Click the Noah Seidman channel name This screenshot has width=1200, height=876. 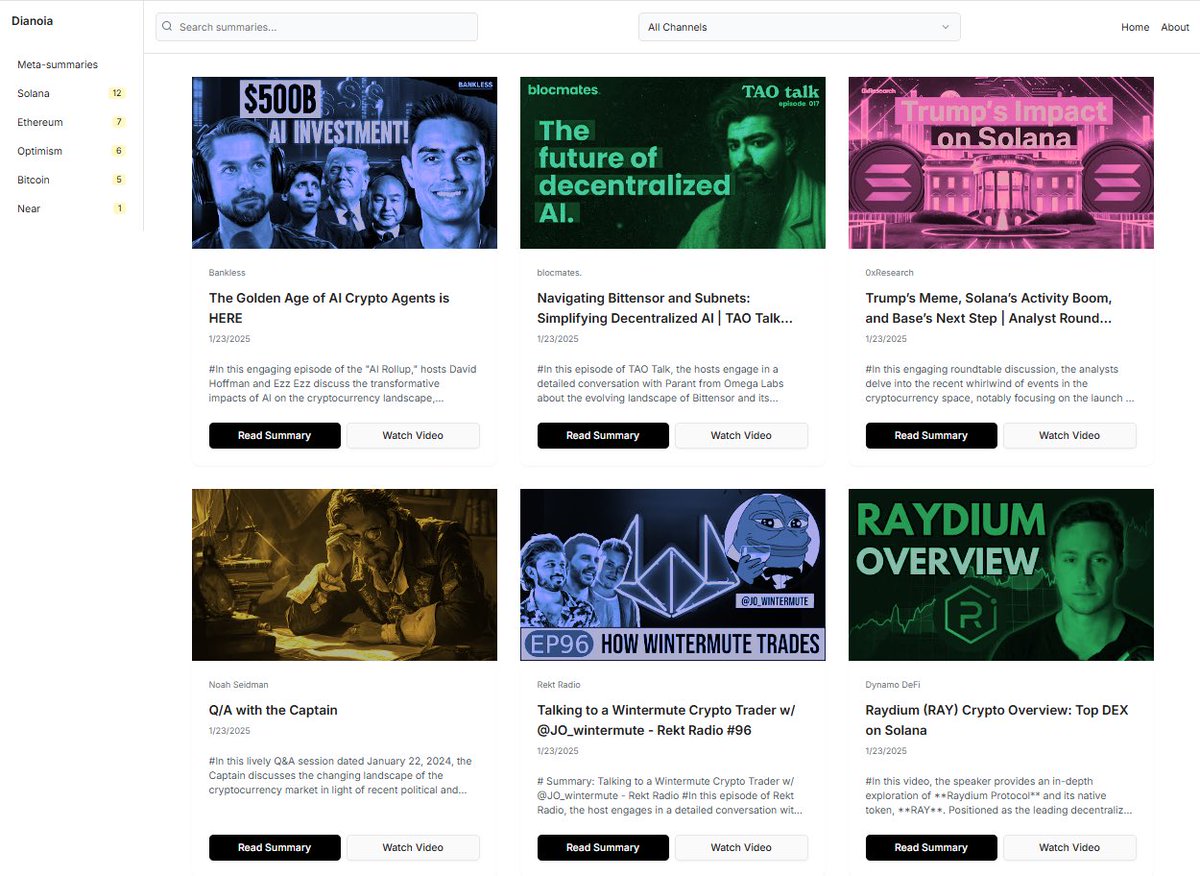click(238, 685)
